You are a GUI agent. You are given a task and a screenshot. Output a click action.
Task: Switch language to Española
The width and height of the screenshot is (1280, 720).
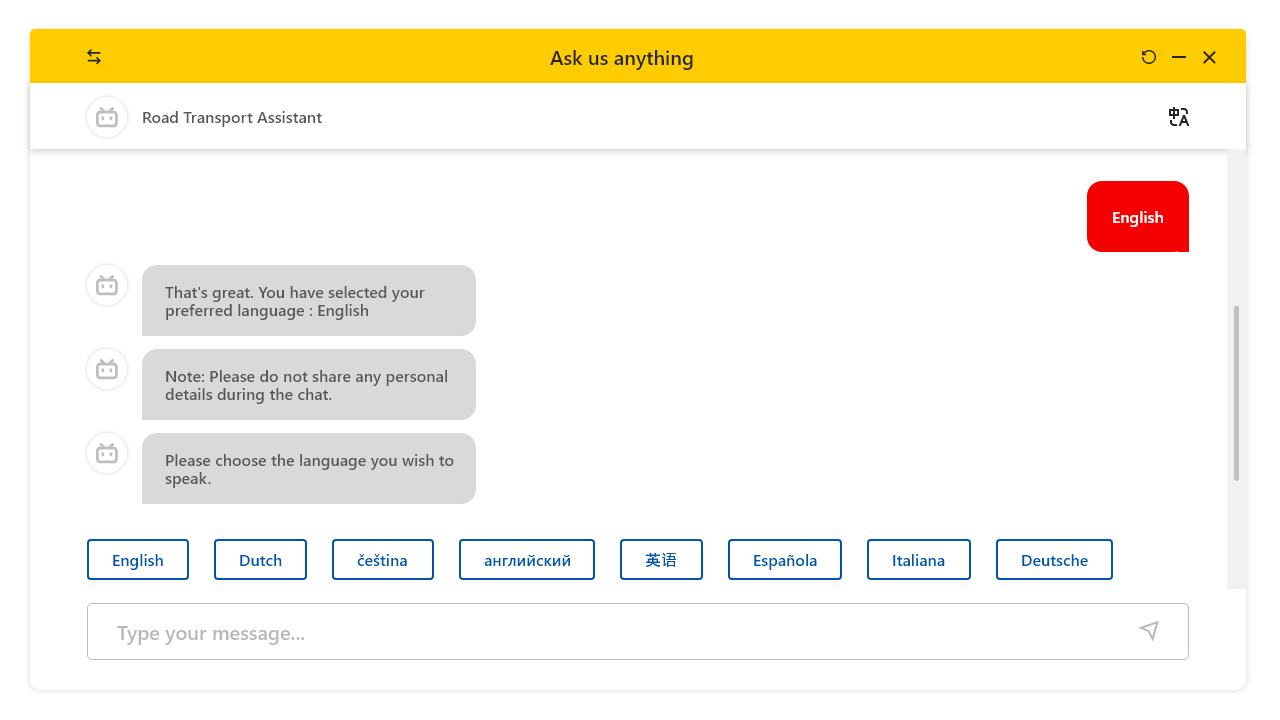pos(785,560)
